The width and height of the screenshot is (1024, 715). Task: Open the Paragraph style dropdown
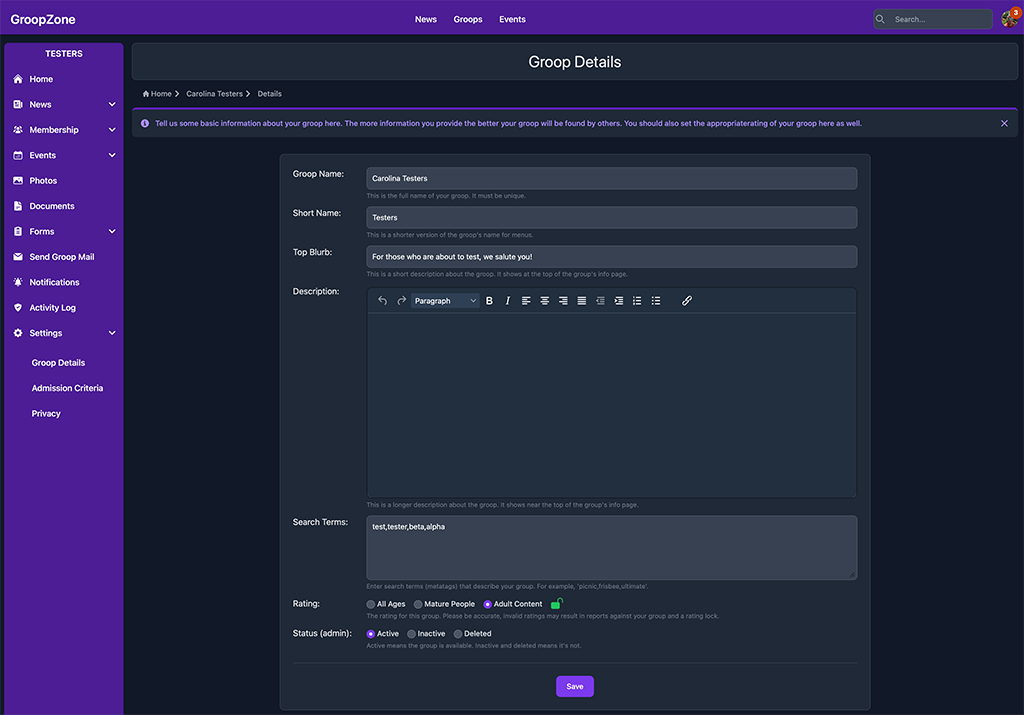pos(445,301)
